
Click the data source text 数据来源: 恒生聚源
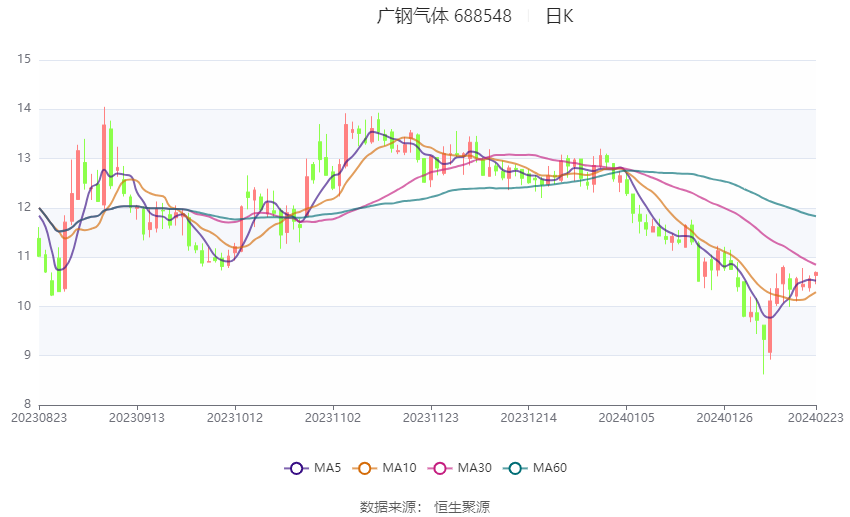click(425, 507)
